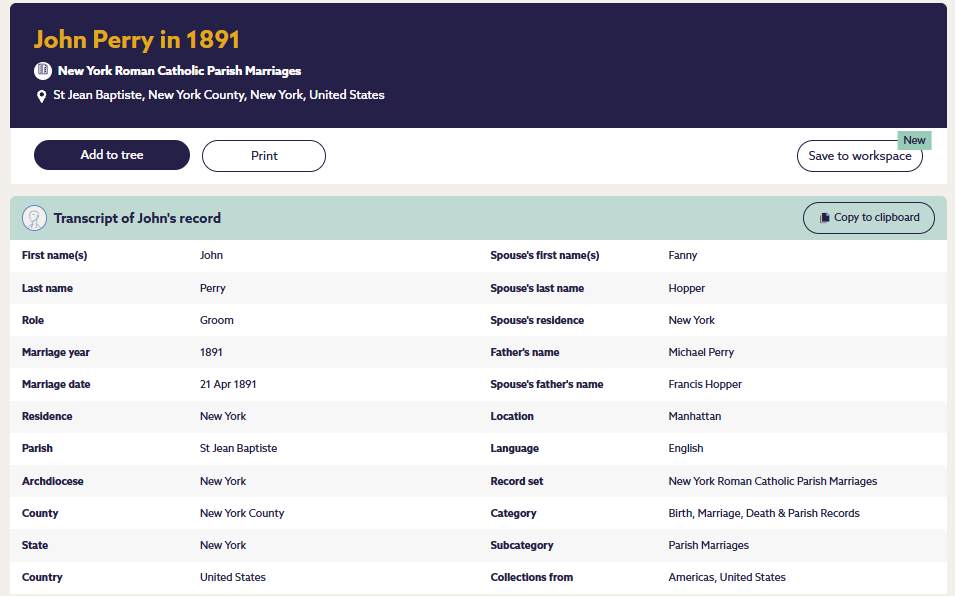This screenshot has height=596, width=955.
Task: Click the Parish label
Action: click(37, 448)
